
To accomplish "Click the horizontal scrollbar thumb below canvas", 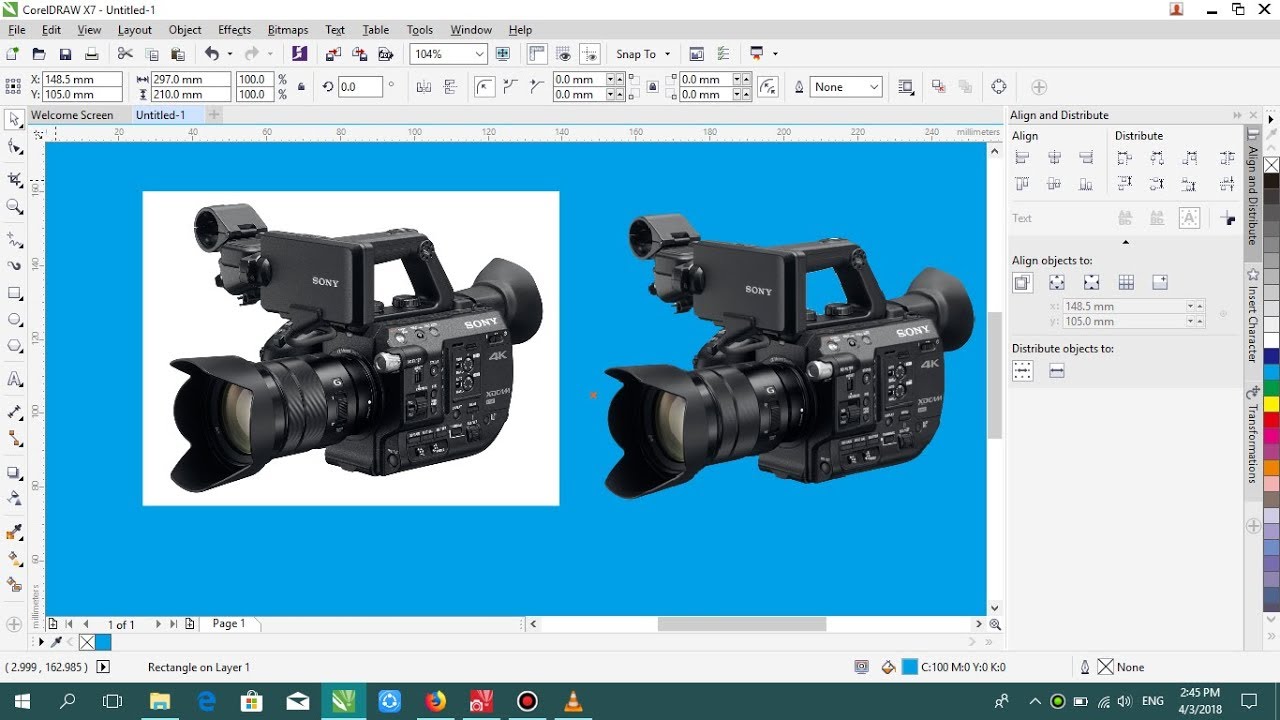I will [742, 624].
